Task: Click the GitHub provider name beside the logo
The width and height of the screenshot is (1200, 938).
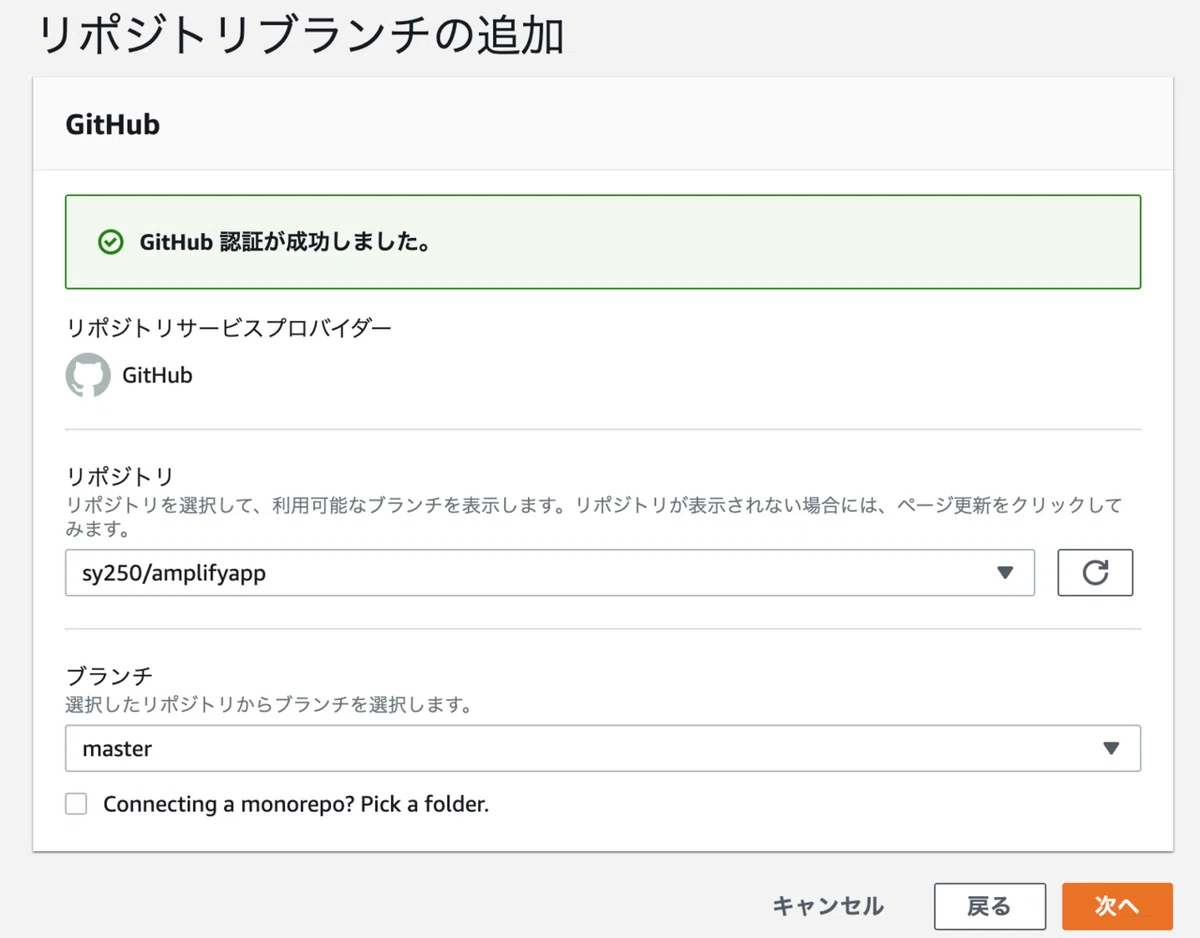Action: point(157,376)
